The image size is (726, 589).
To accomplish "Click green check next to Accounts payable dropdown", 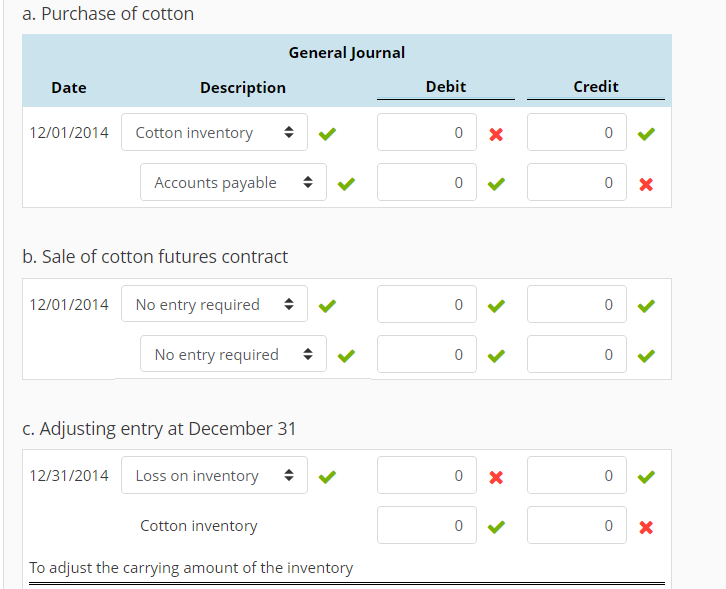I will pos(346,184).
